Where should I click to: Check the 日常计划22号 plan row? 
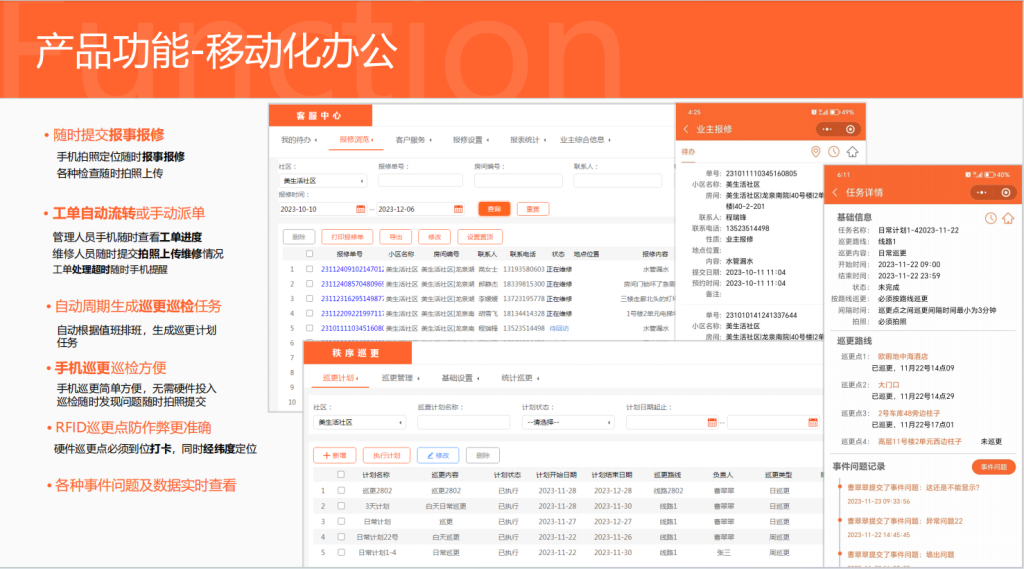pyautogui.click(x=341, y=536)
